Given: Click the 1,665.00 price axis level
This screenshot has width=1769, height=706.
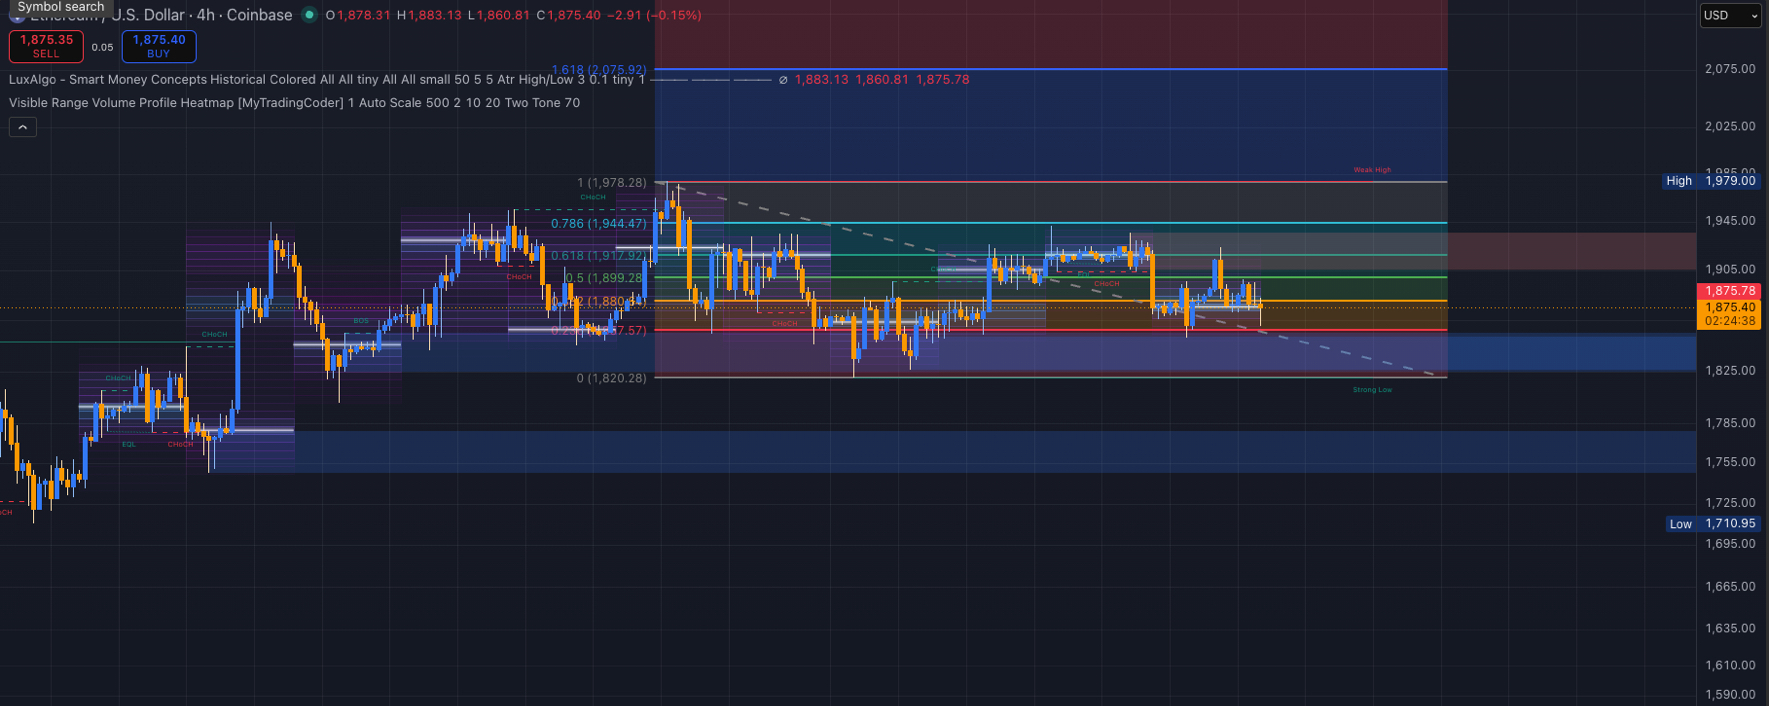Looking at the screenshot, I should 1730,587.
